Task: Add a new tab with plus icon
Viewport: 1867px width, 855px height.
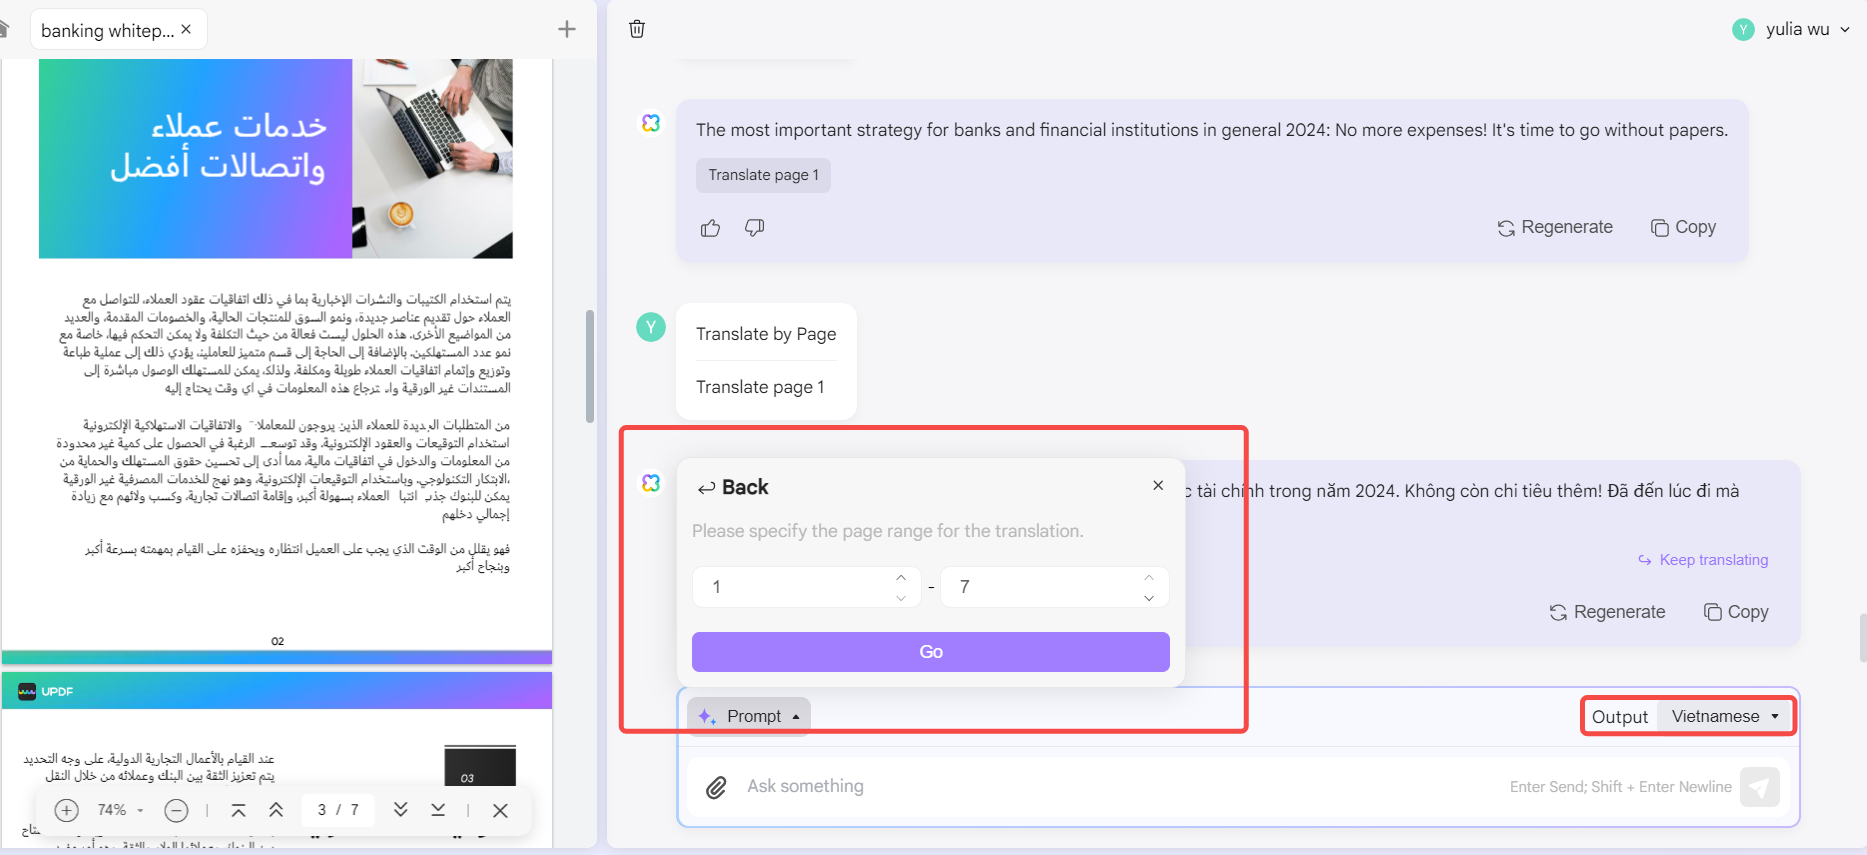Action: pyautogui.click(x=567, y=29)
